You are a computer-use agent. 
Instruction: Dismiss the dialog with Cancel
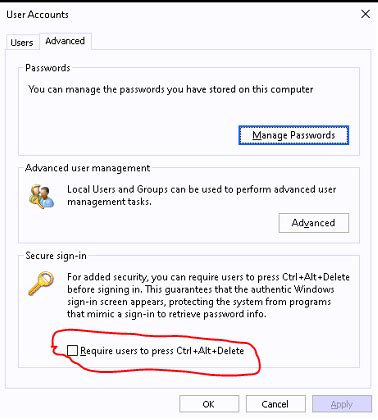pos(275,404)
